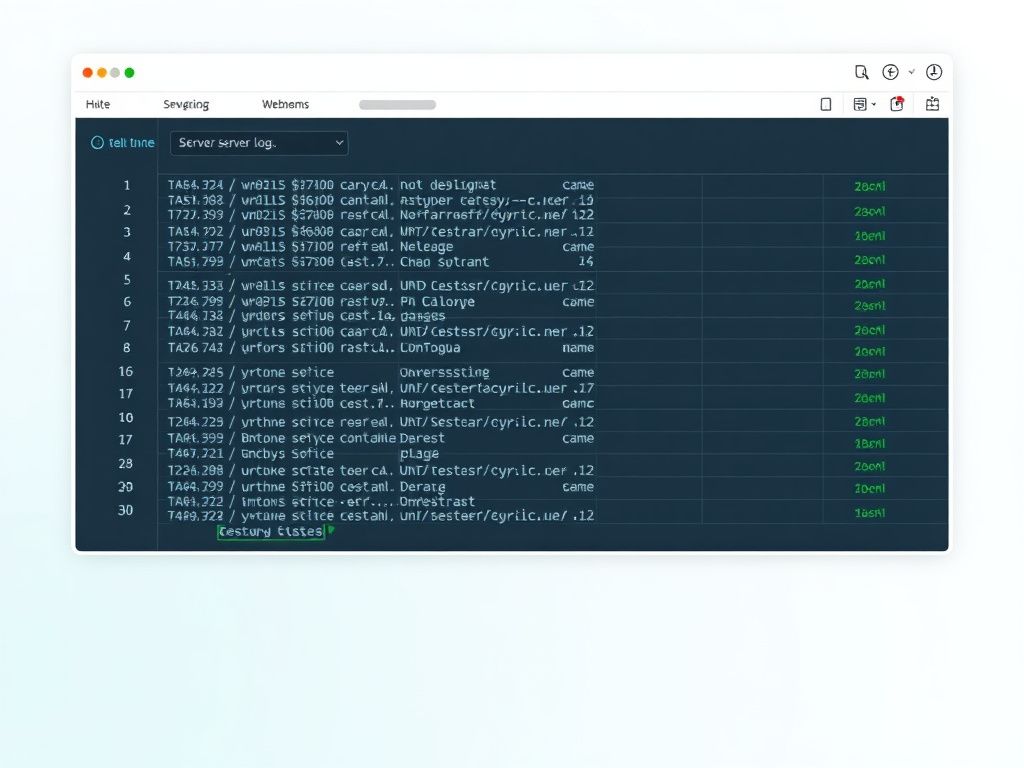The height and width of the screenshot is (768, 1024).
Task: Click green status value on line 1
Action: pos(870,187)
